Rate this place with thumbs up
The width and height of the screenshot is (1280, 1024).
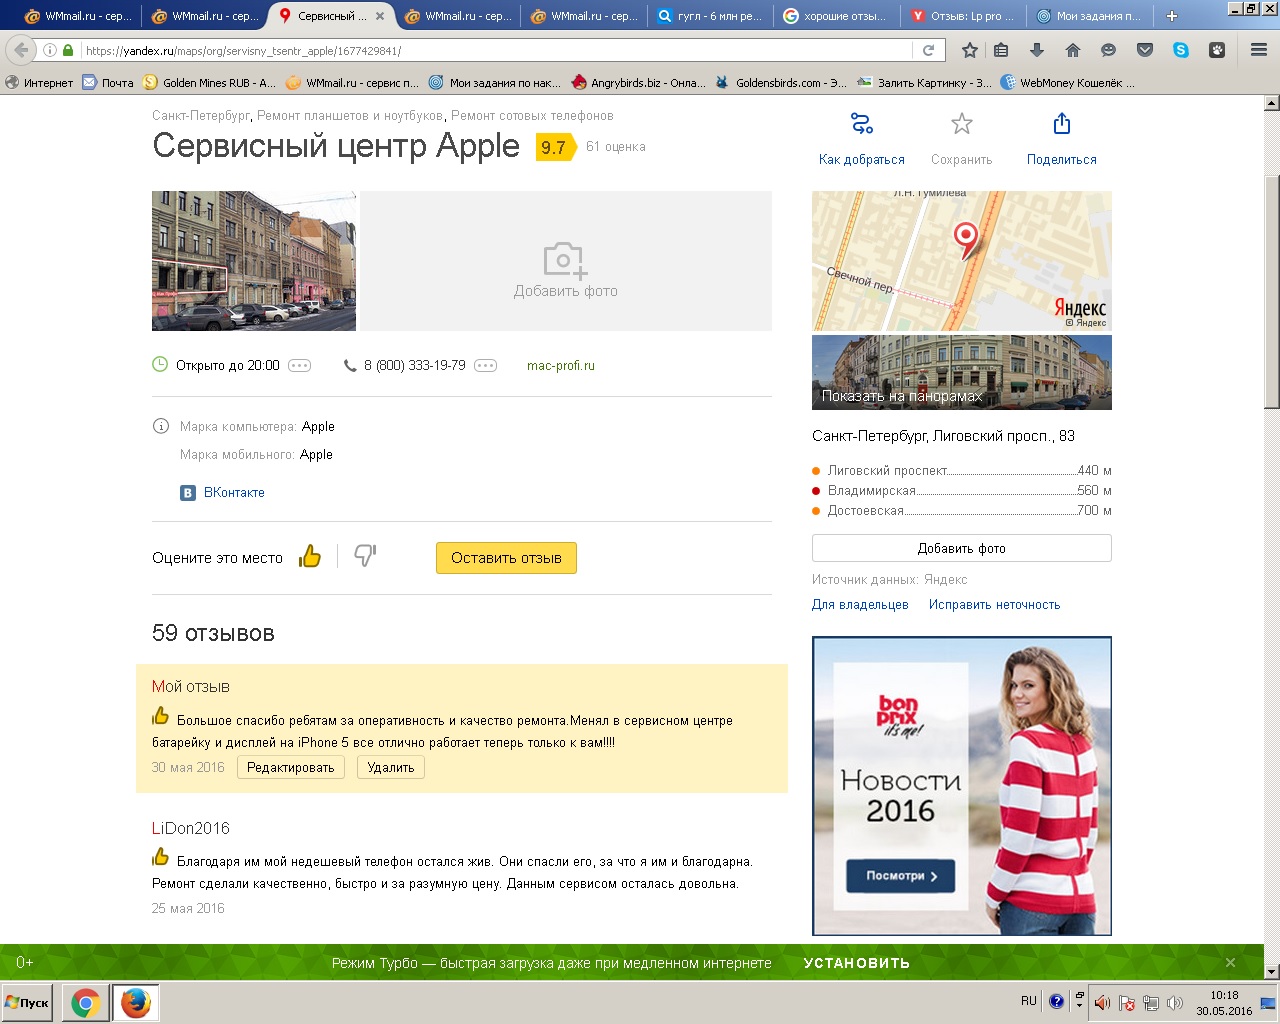[310, 556]
